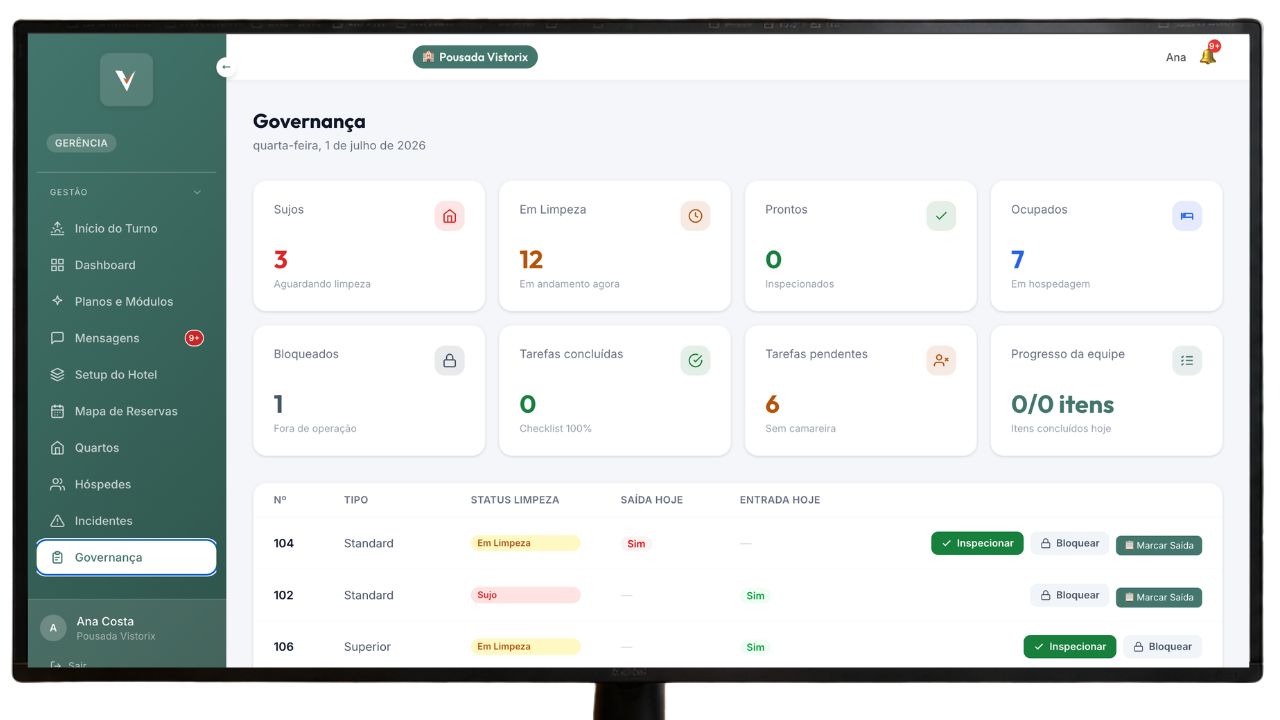Click the notification bell icon
Viewport: 1280px width, 720px height.
coord(1207,57)
